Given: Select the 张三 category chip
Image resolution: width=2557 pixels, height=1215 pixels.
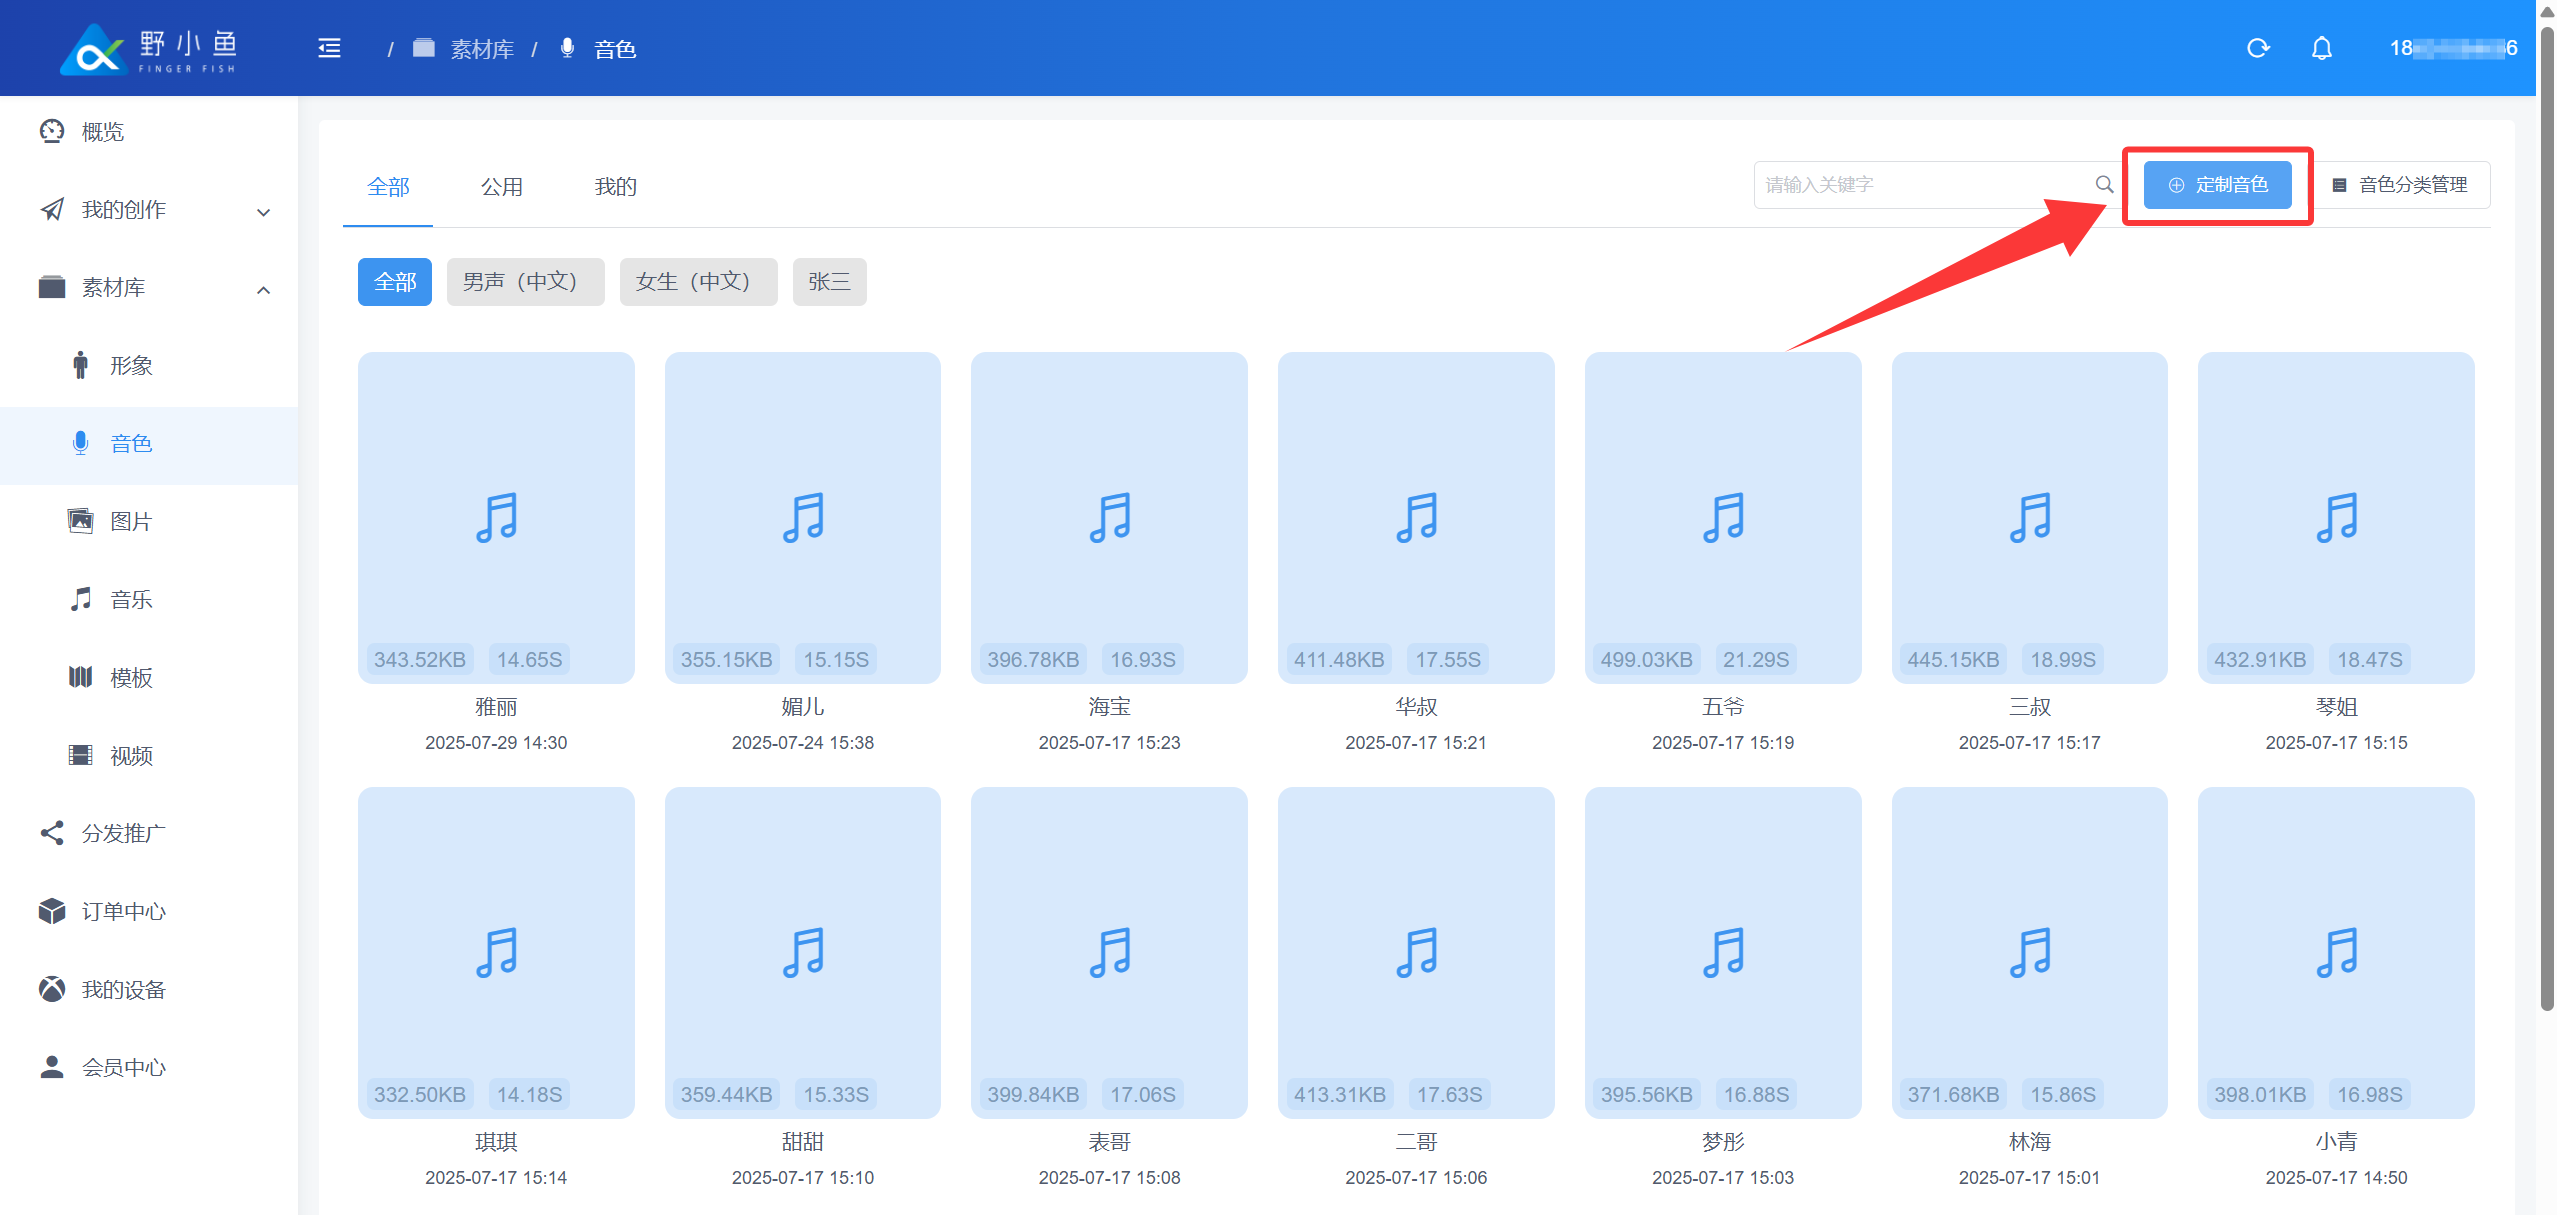Looking at the screenshot, I should [828, 282].
